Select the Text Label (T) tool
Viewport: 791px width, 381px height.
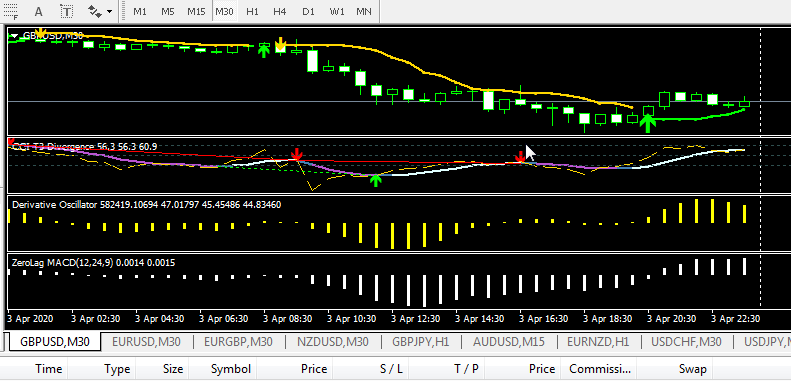66,11
